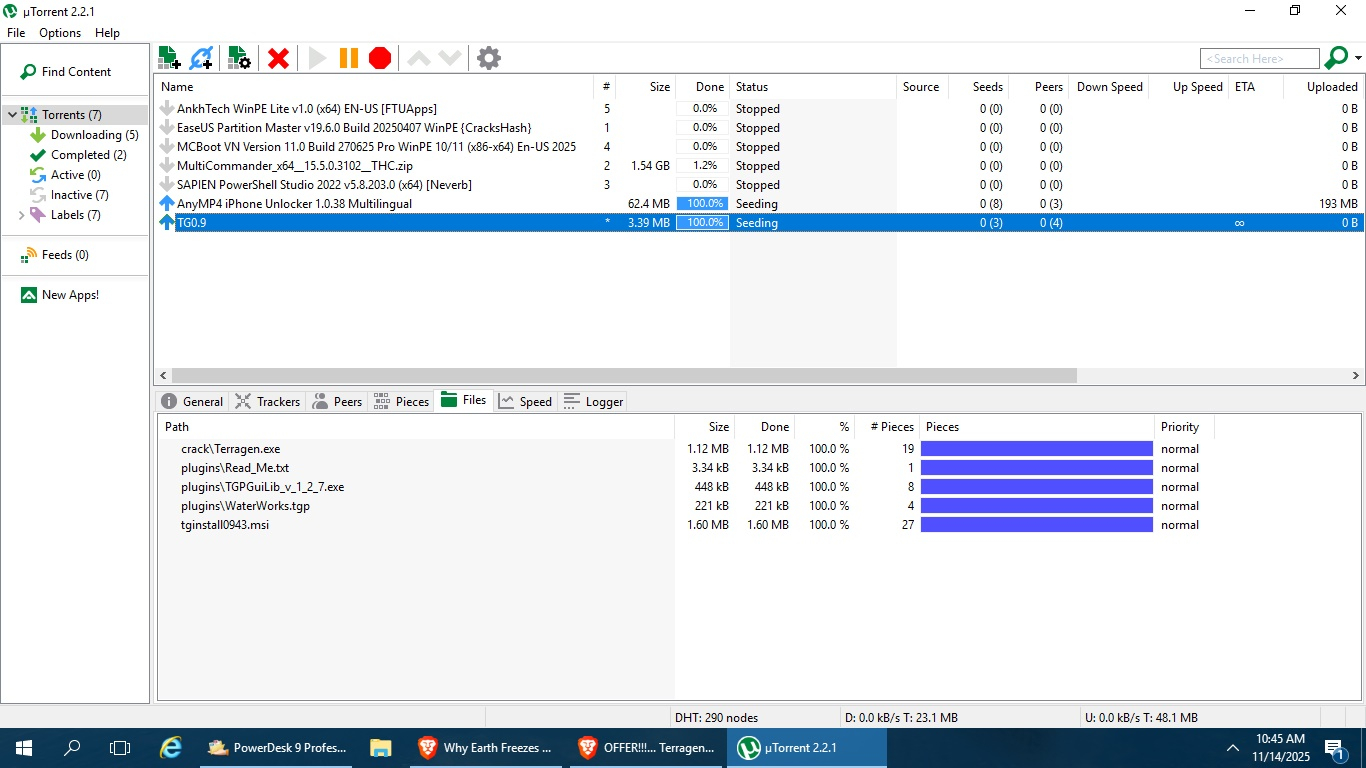1366x768 pixels.
Task: Open Windows taskbar search
Action: coord(72,747)
